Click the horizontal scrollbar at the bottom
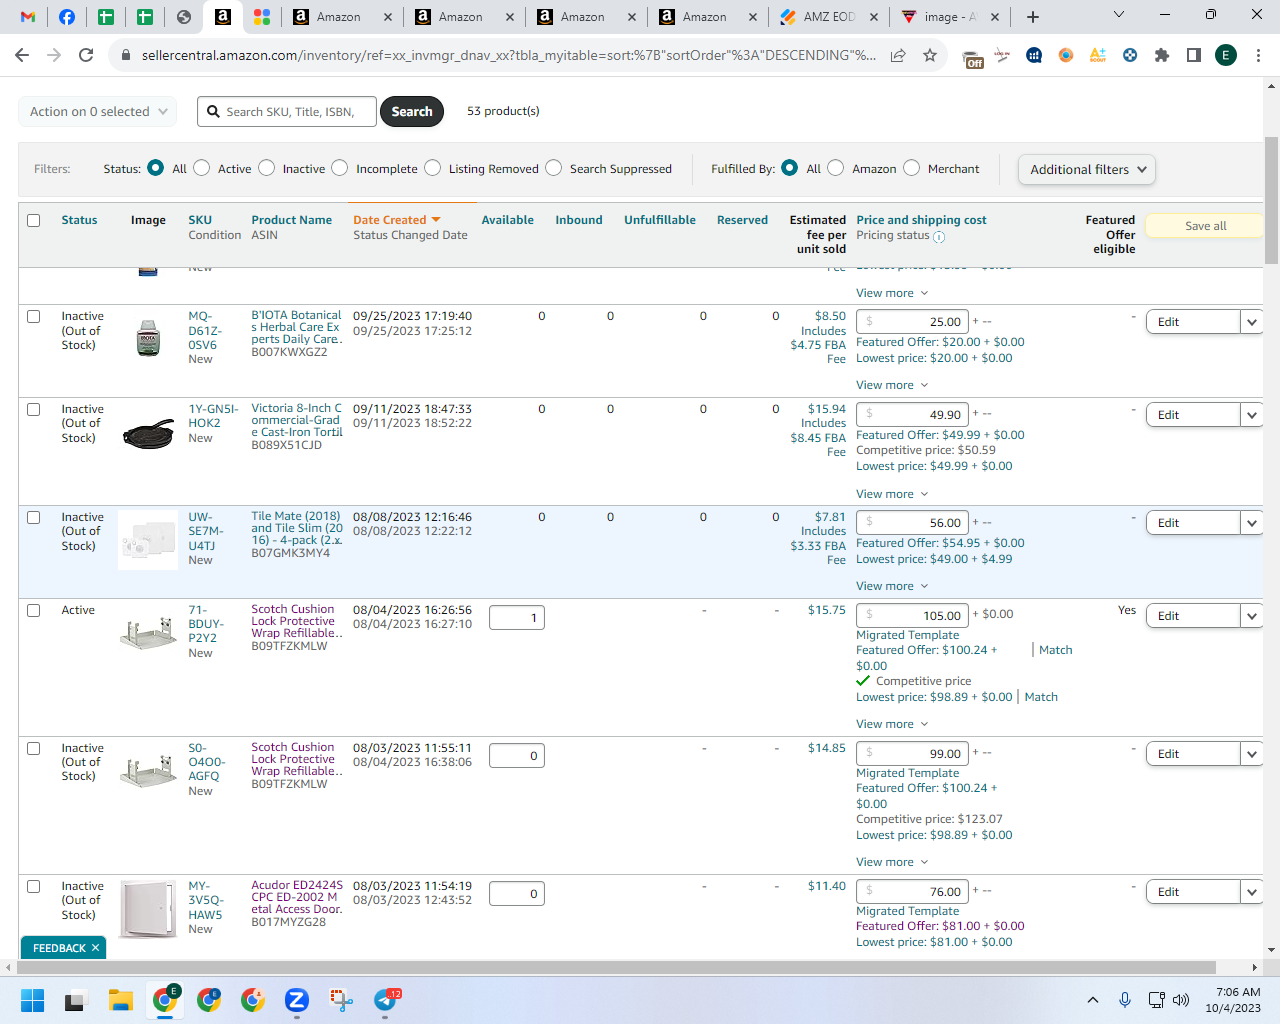This screenshot has height=1024, width=1280. click(x=615, y=967)
